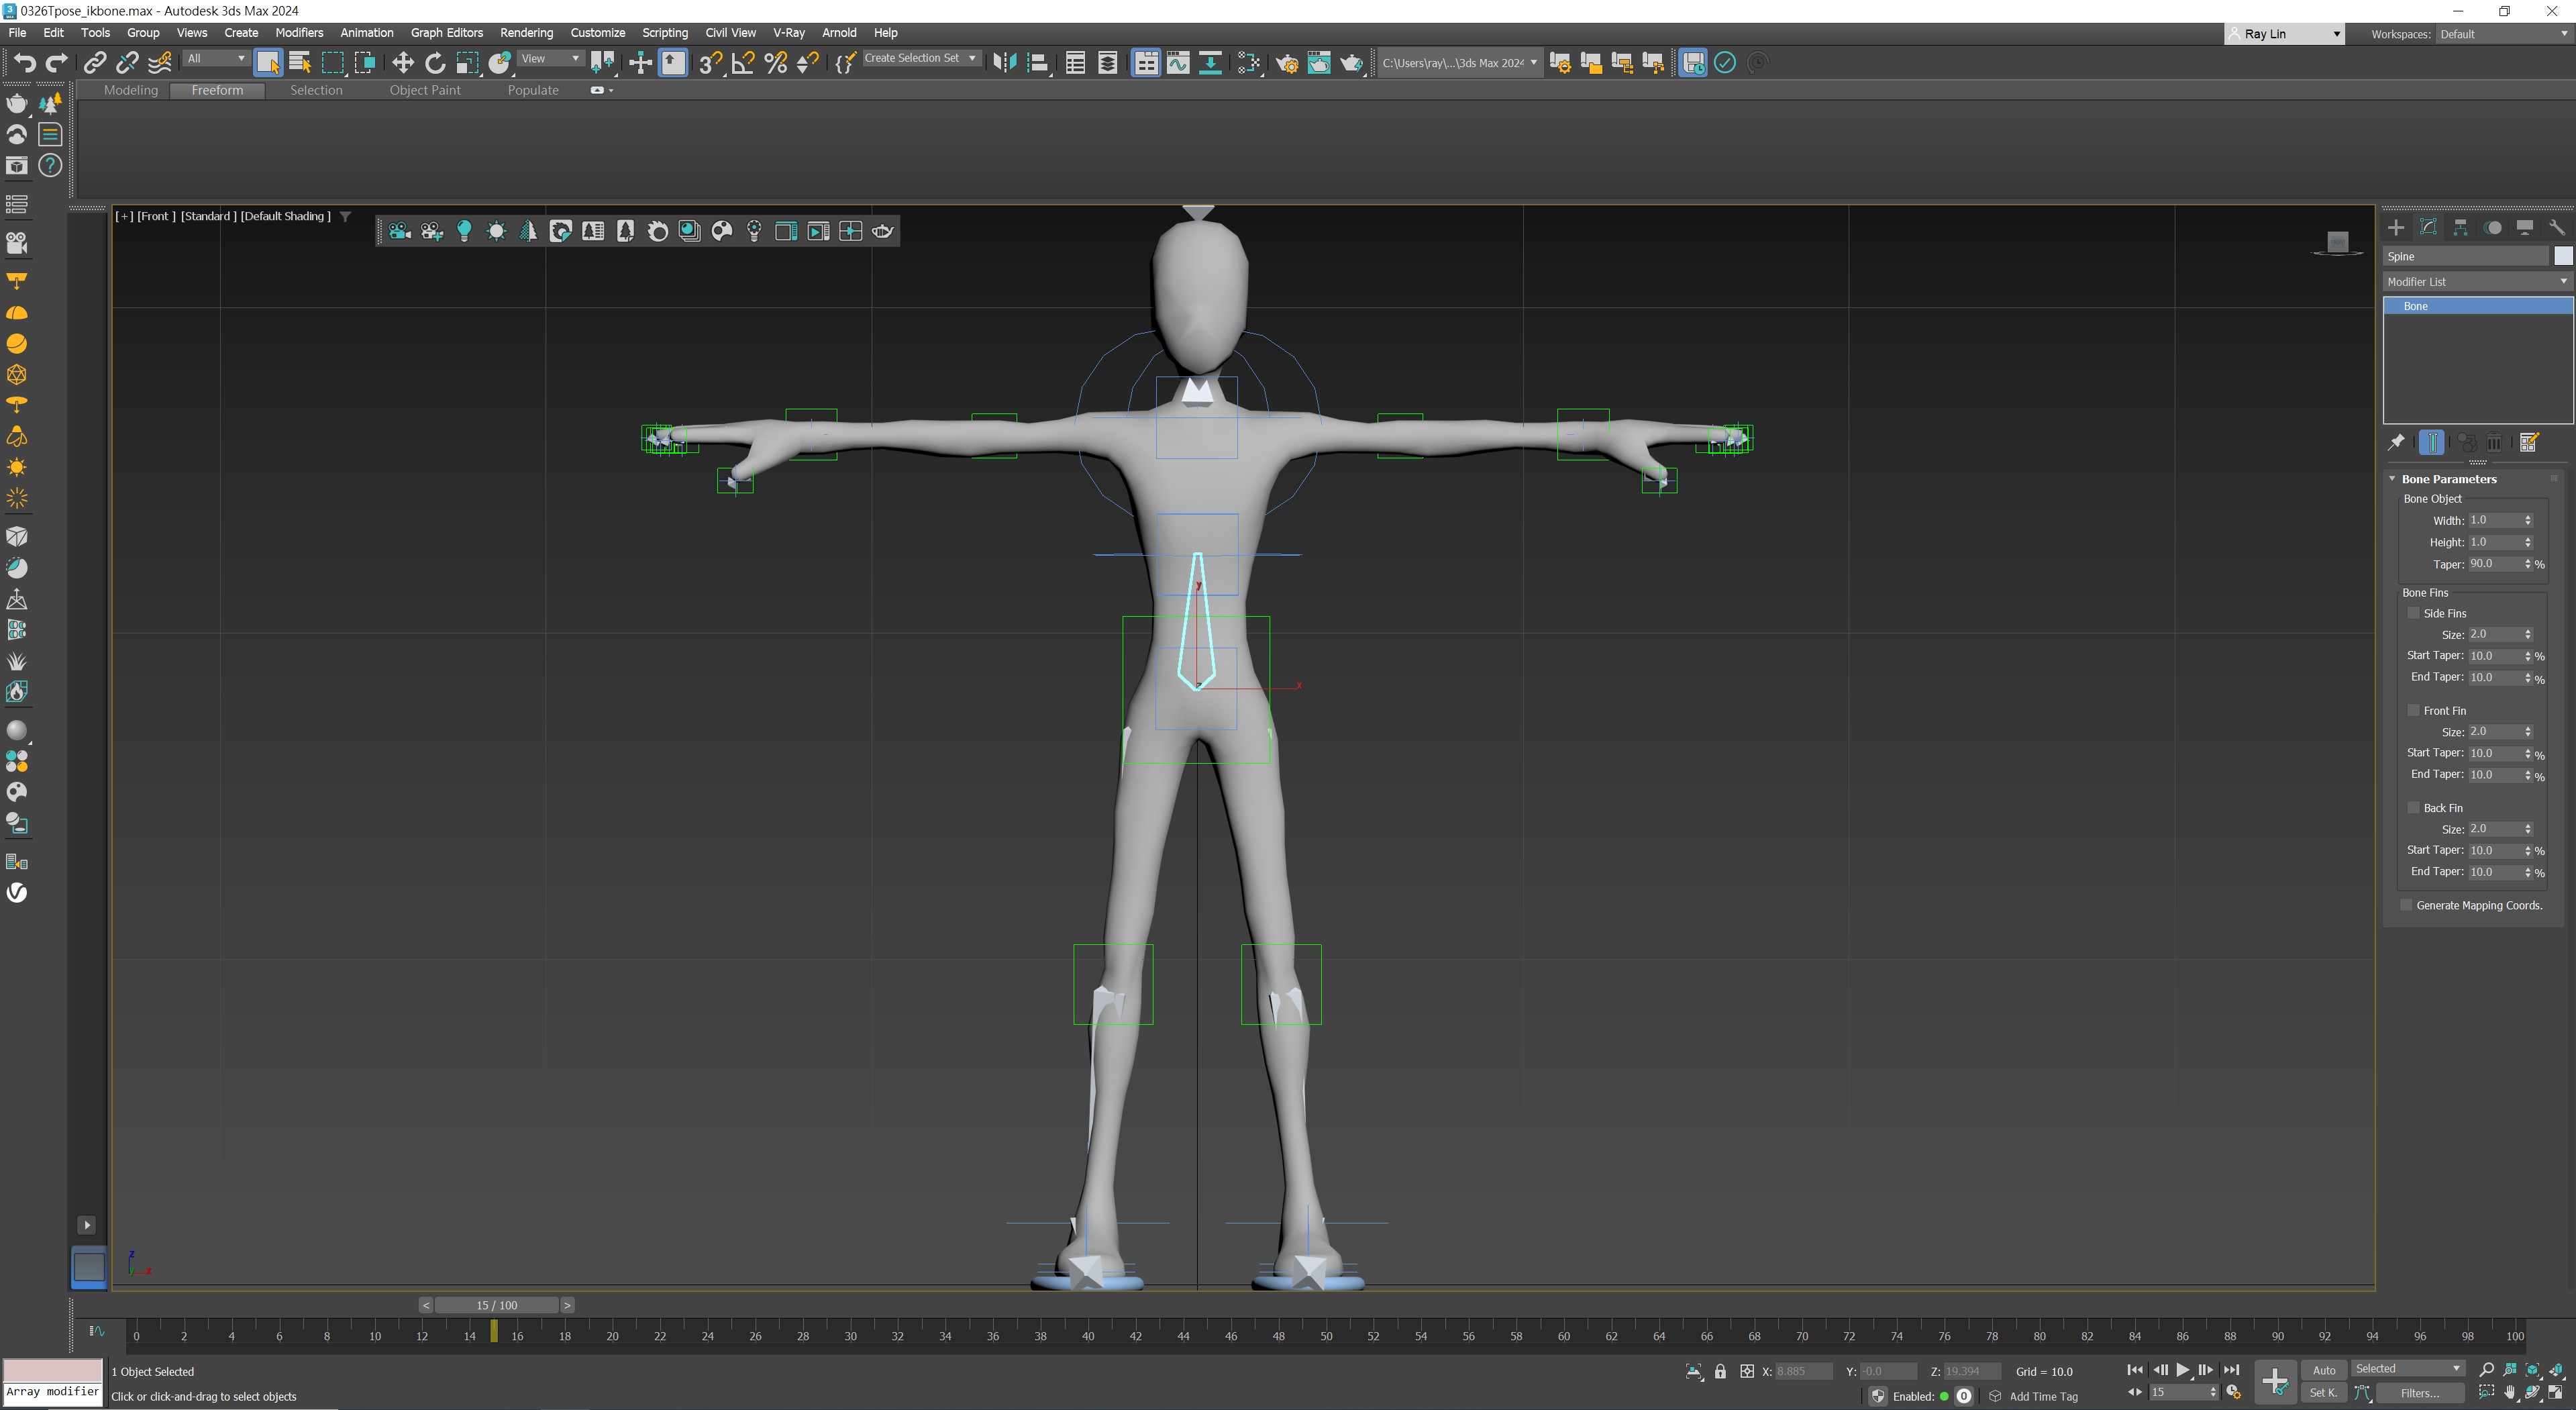Image resolution: width=2576 pixels, height=1410 pixels.
Task: Switch to the Object Paint ribbon tab
Action: tap(425, 90)
